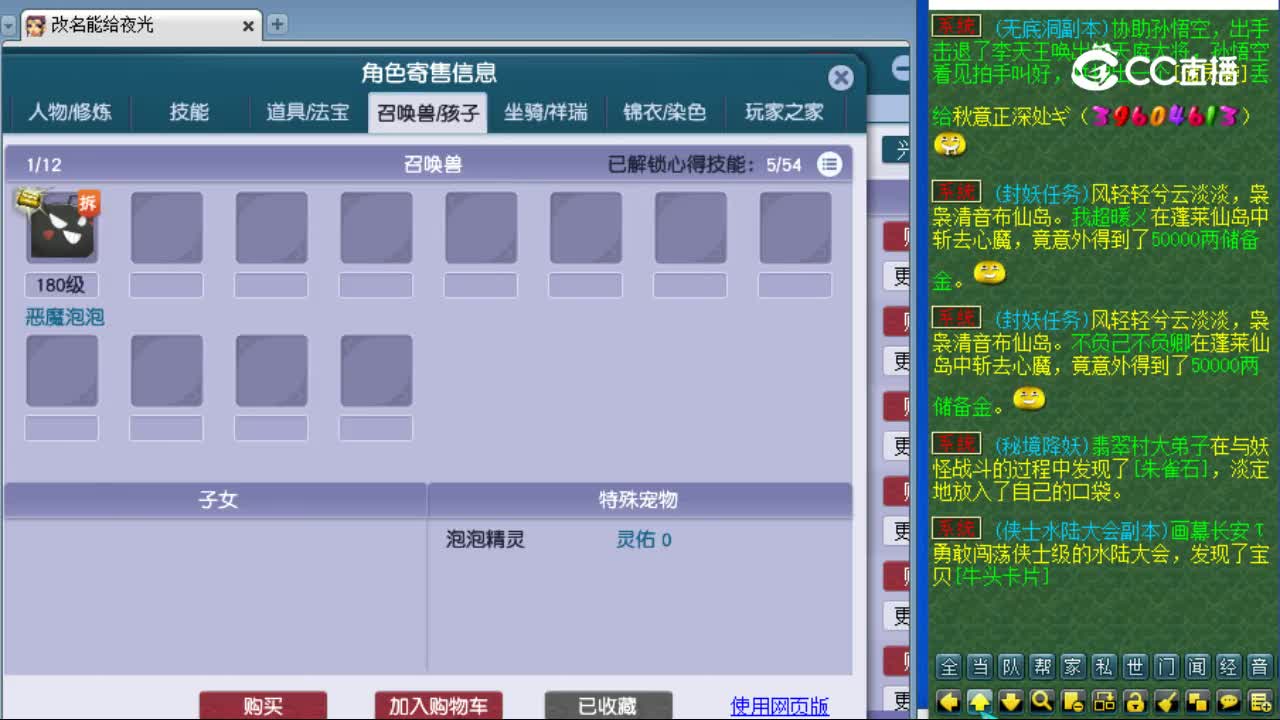Select the 家 chat channel filter
This screenshot has width=1280, height=720.
(1073, 667)
